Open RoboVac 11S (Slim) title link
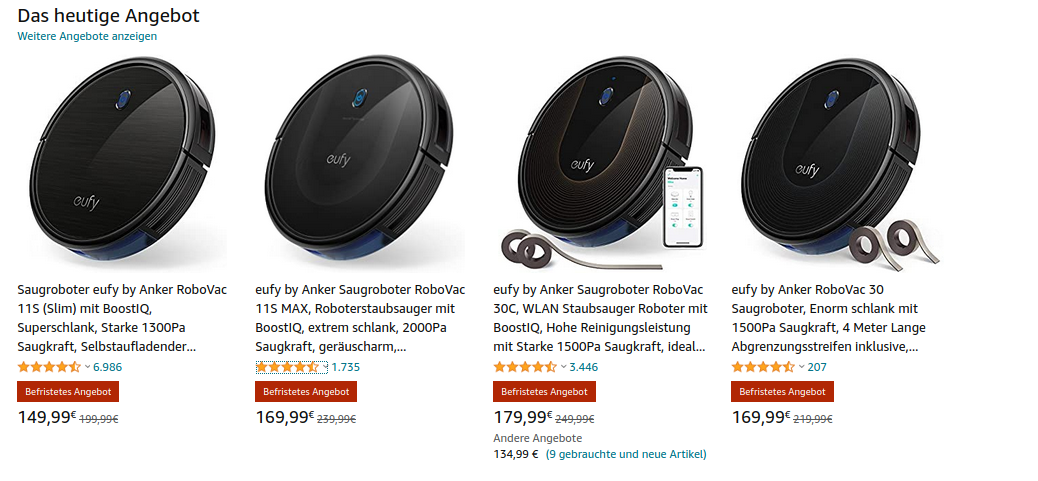The height and width of the screenshot is (481, 1038). pyautogui.click(x=122, y=318)
